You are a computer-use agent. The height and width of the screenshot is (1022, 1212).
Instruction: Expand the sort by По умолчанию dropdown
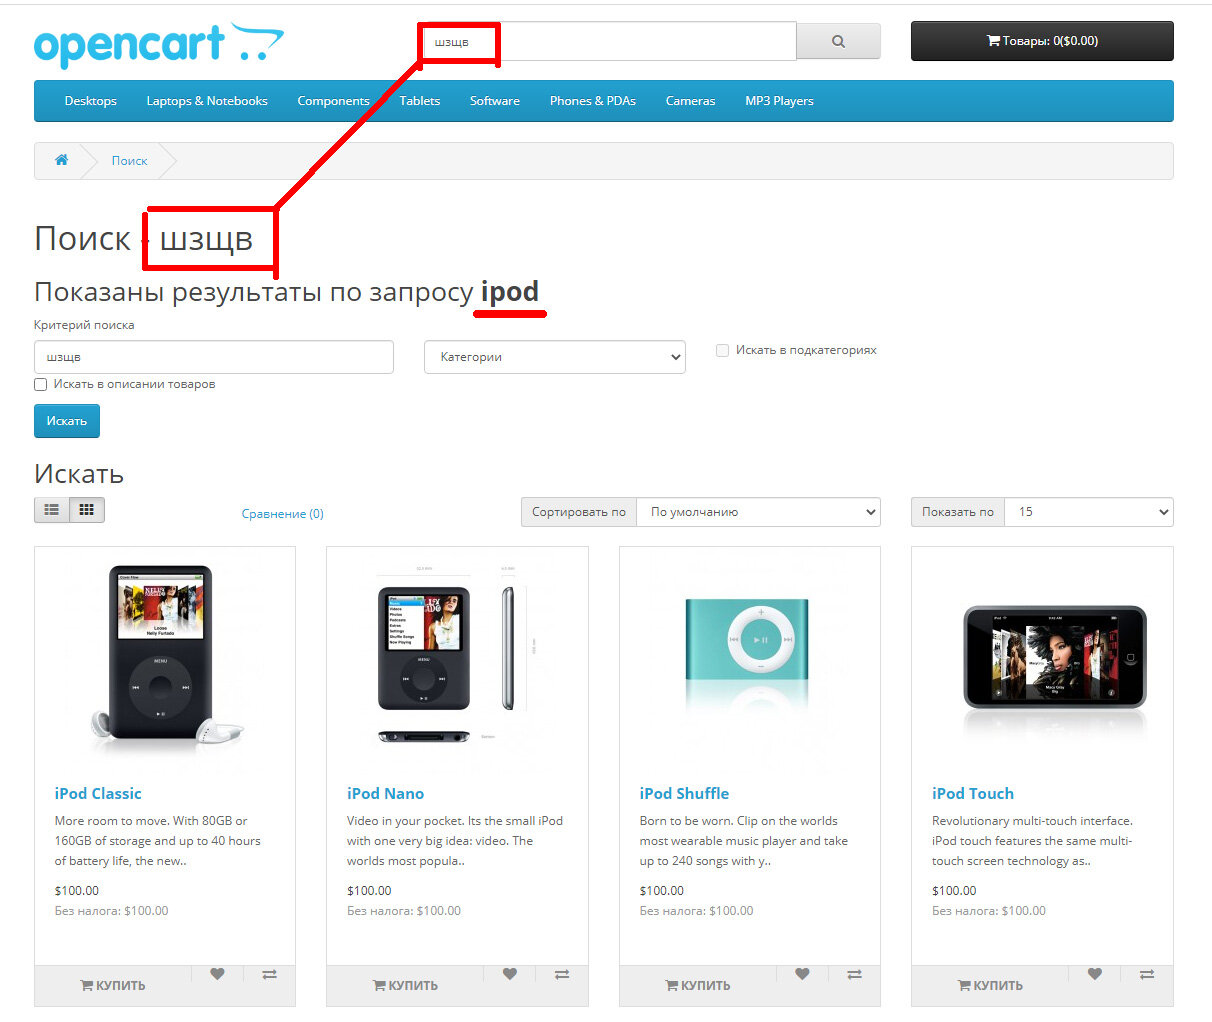(758, 512)
